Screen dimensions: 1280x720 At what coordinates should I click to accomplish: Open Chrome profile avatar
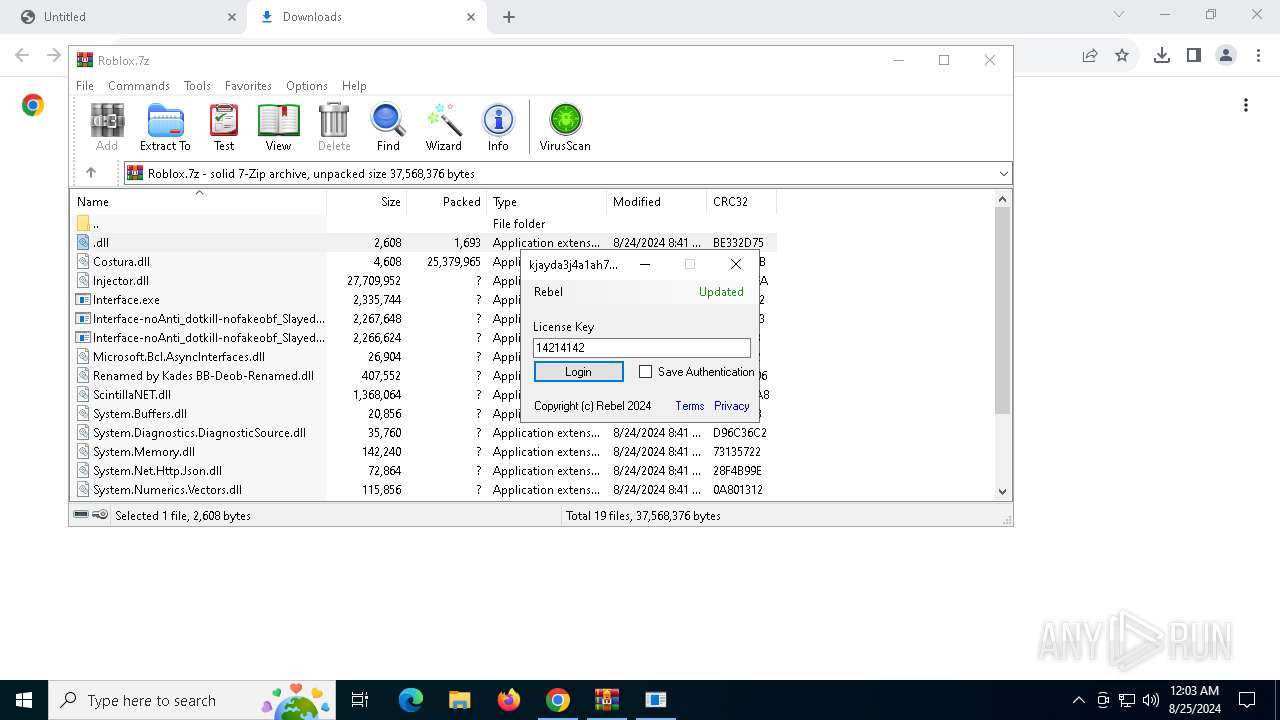(1226, 56)
